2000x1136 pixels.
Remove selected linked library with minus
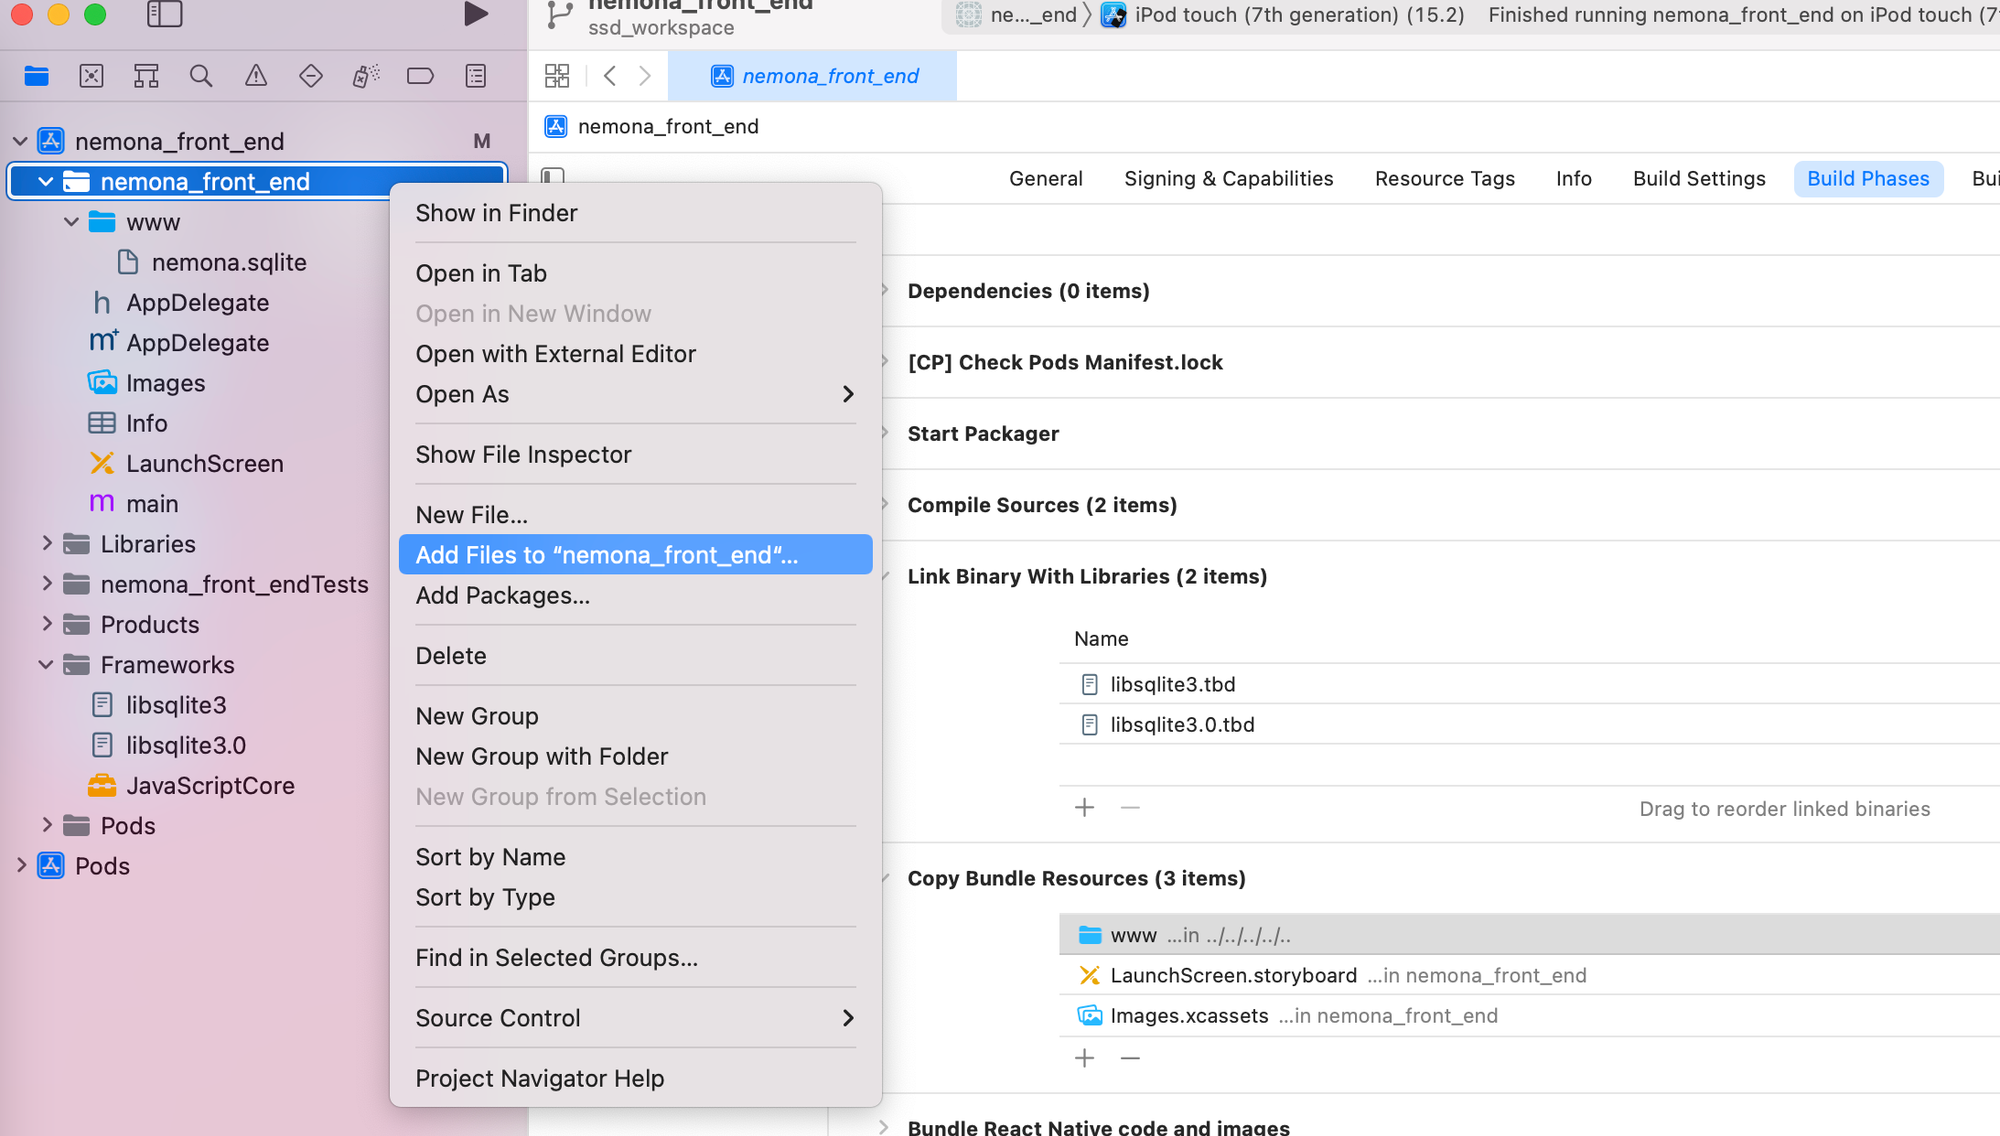point(1130,808)
